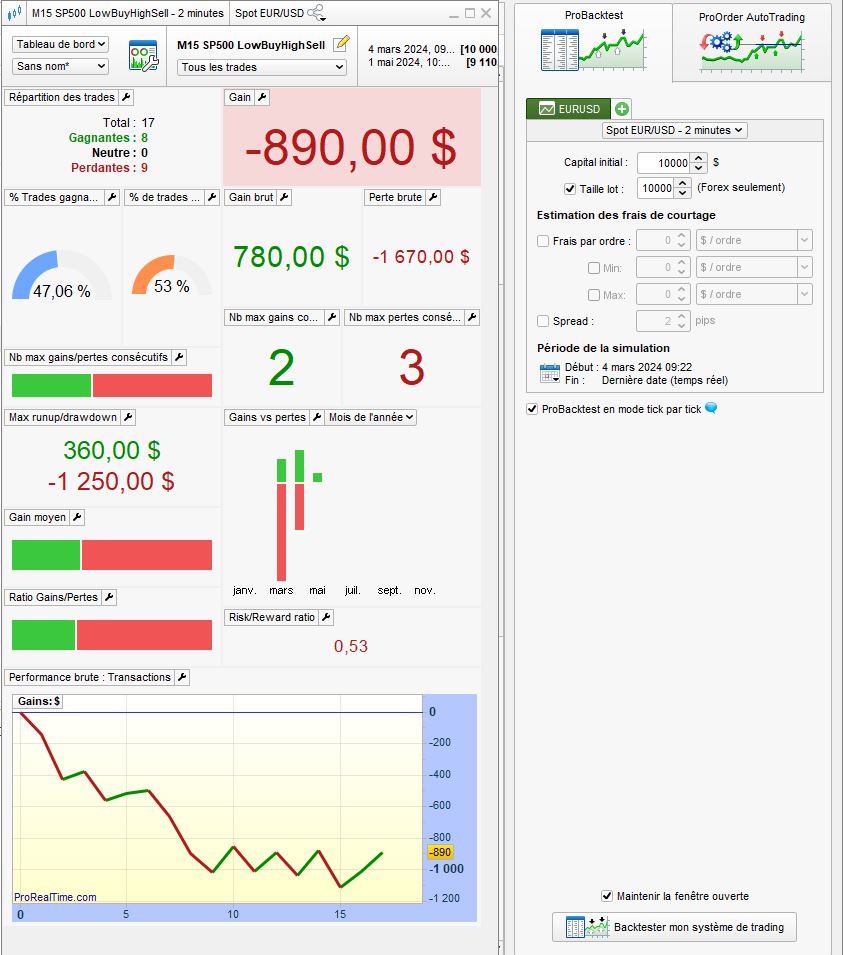
Task: Open wrench settings for Gain widget
Action: tap(262, 97)
